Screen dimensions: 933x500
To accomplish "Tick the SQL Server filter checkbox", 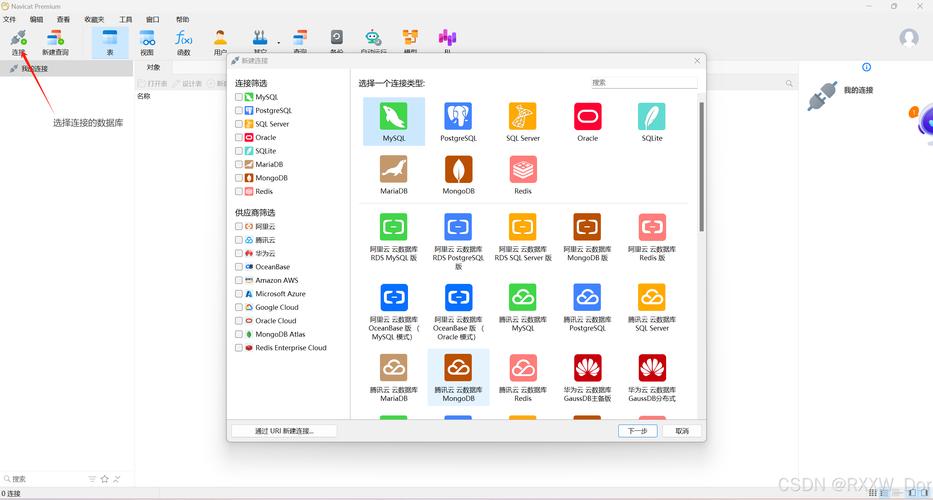I will (x=239, y=124).
